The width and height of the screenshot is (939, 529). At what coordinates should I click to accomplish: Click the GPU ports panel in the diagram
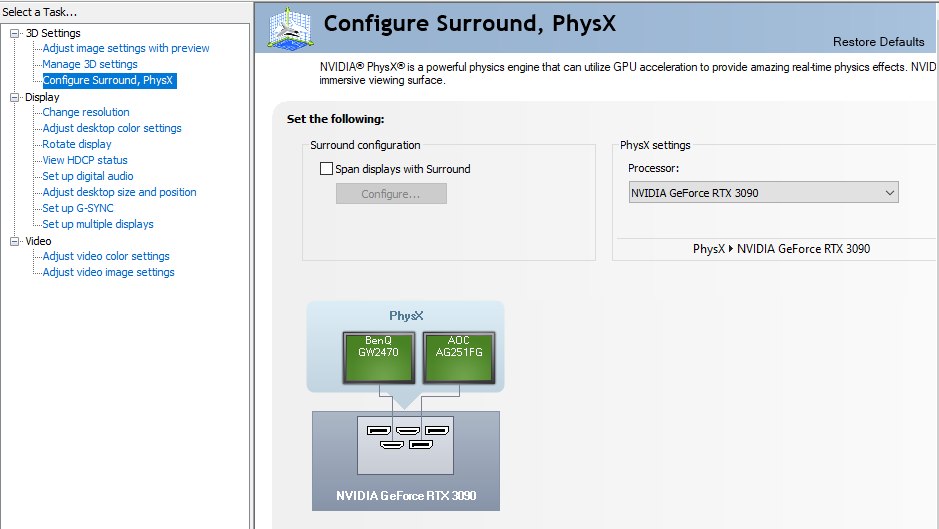tap(405, 445)
